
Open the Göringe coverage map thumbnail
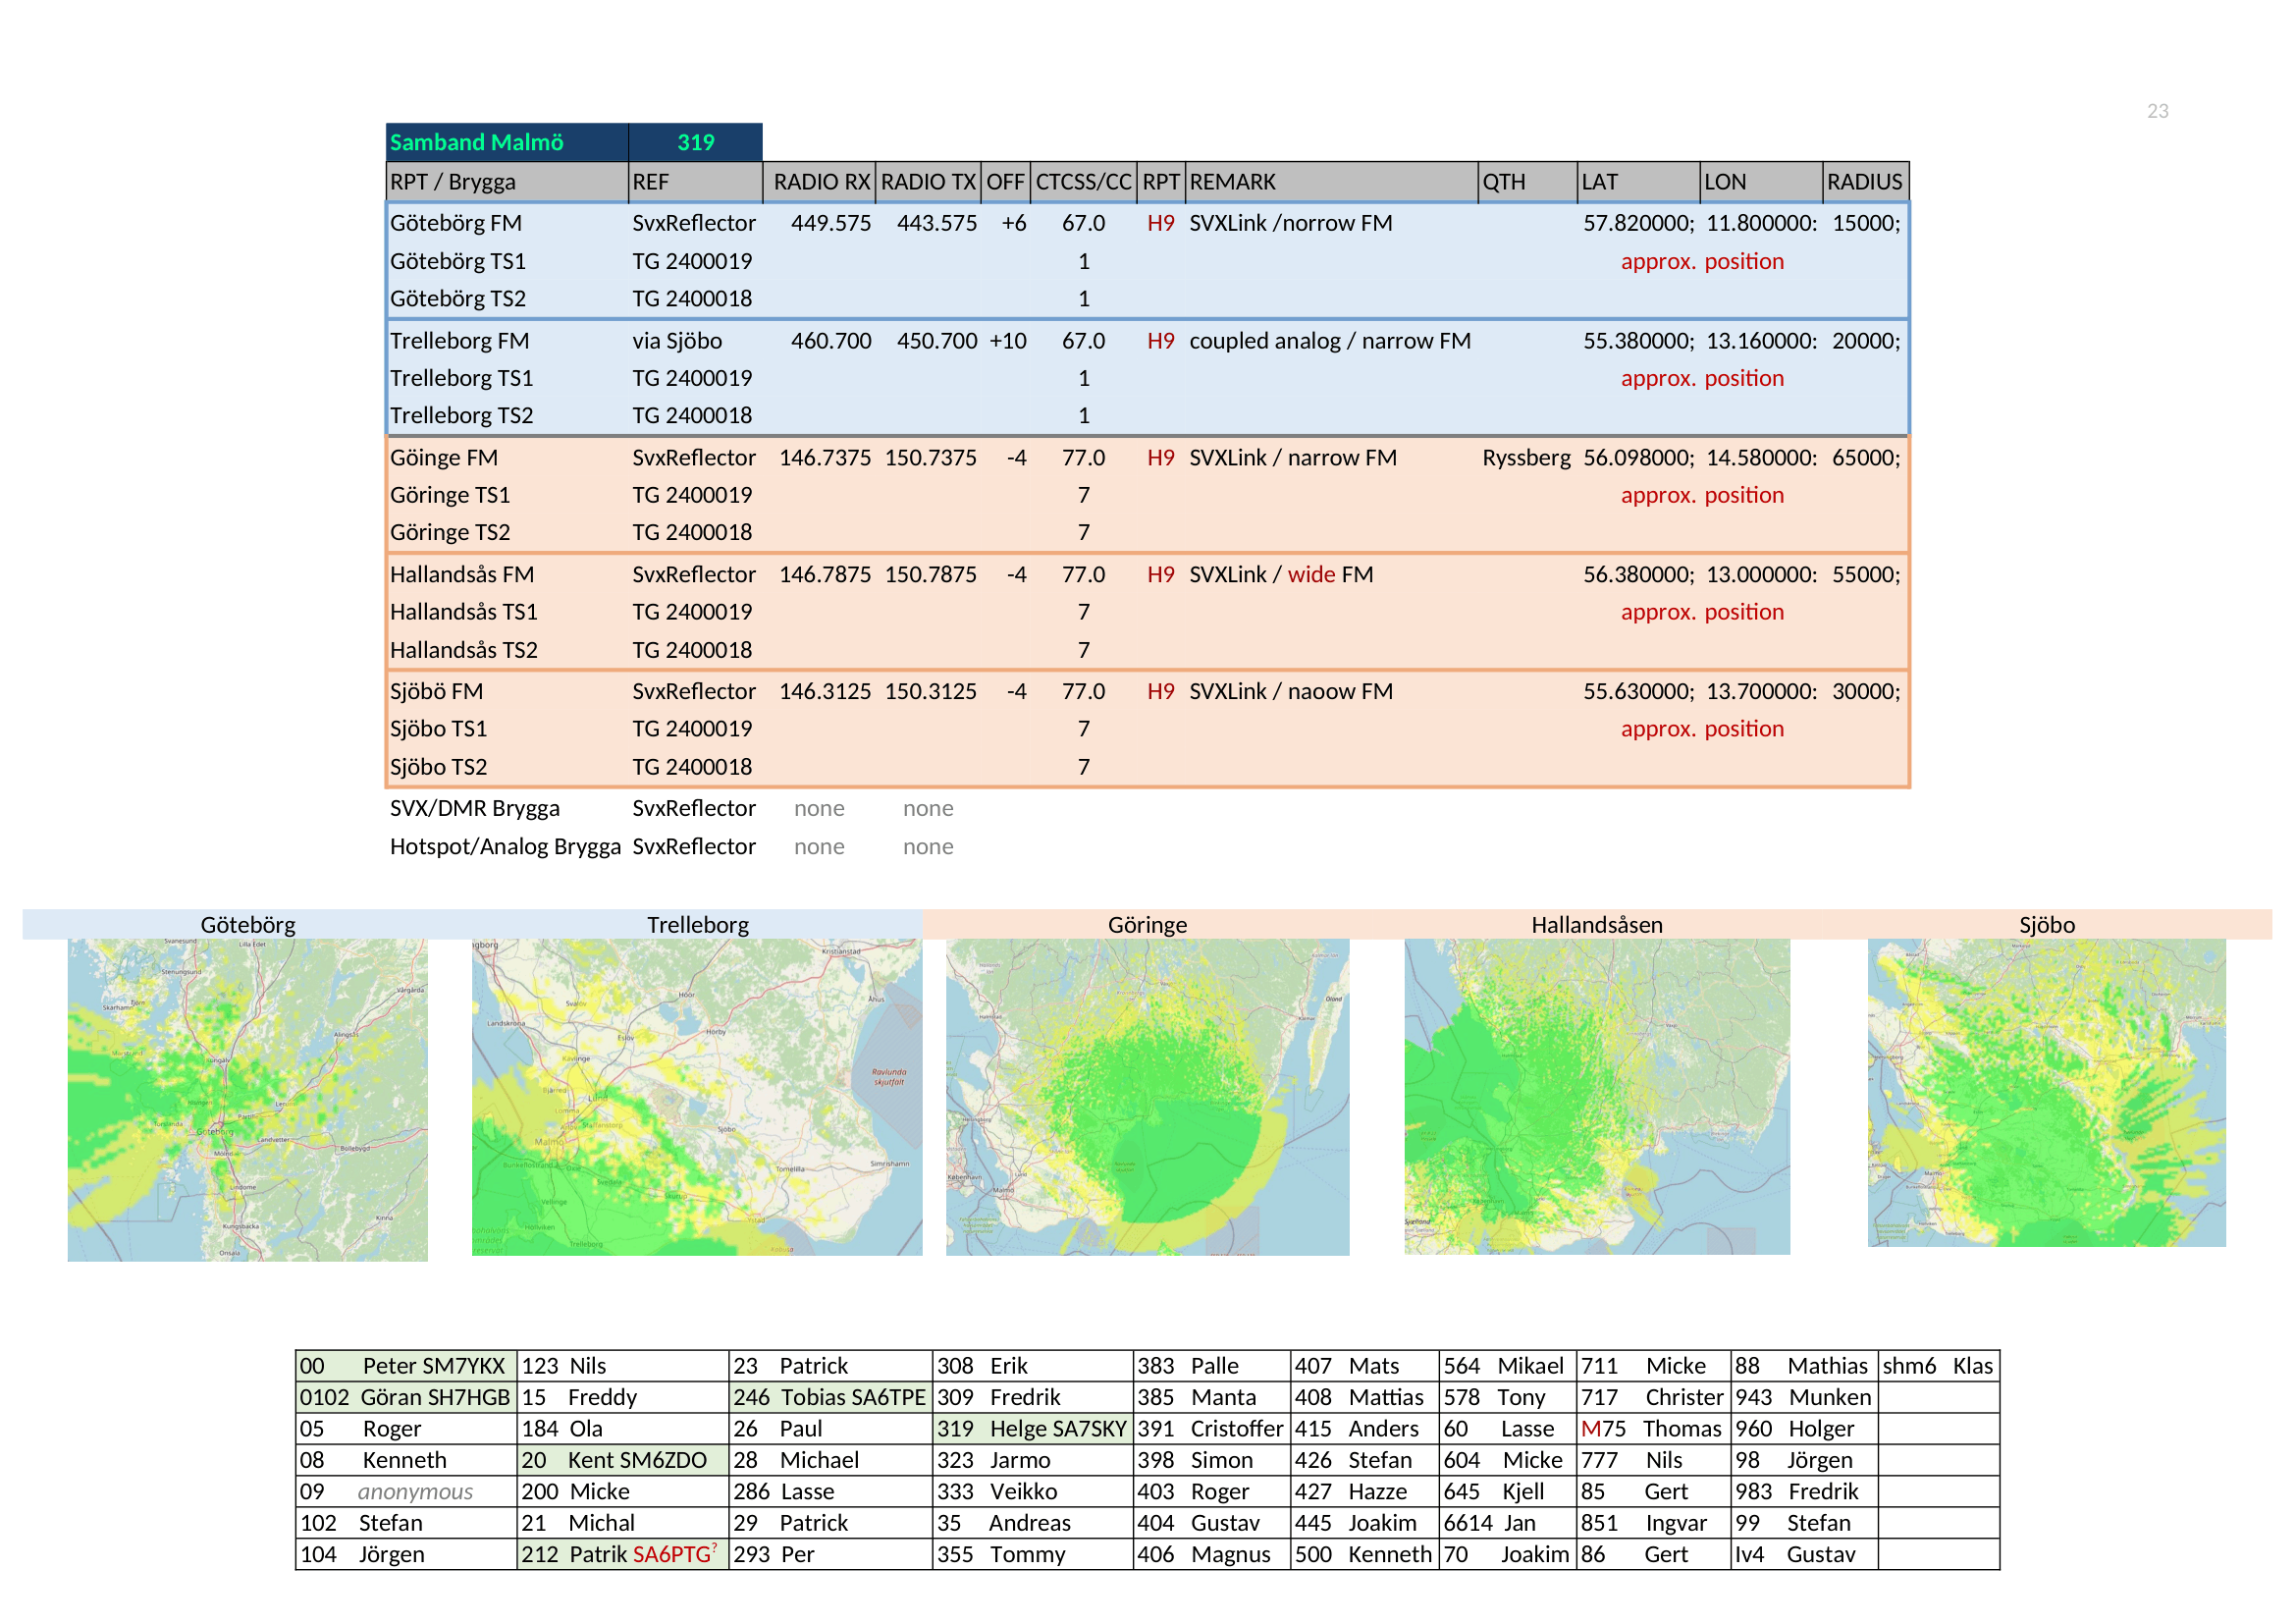coord(1147,1096)
